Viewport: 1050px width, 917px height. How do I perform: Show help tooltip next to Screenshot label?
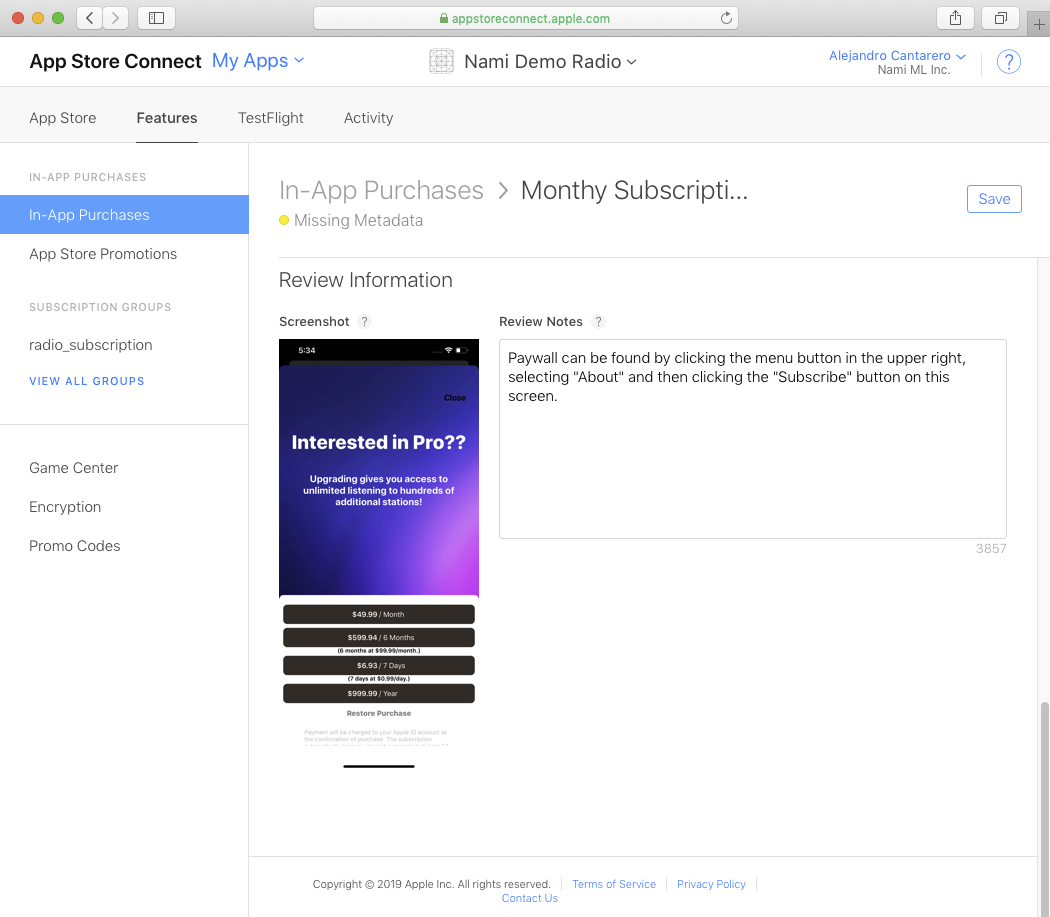[364, 322]
